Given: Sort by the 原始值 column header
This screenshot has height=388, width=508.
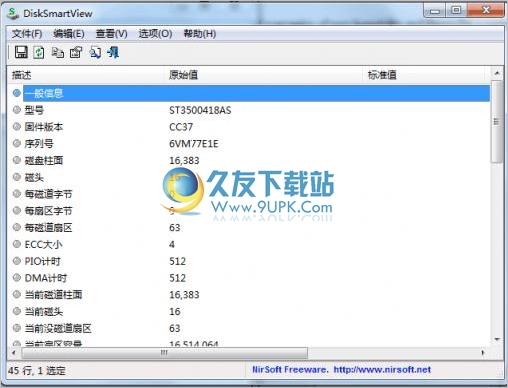Looking at the screenshot, I should click(x=263, y=75).
